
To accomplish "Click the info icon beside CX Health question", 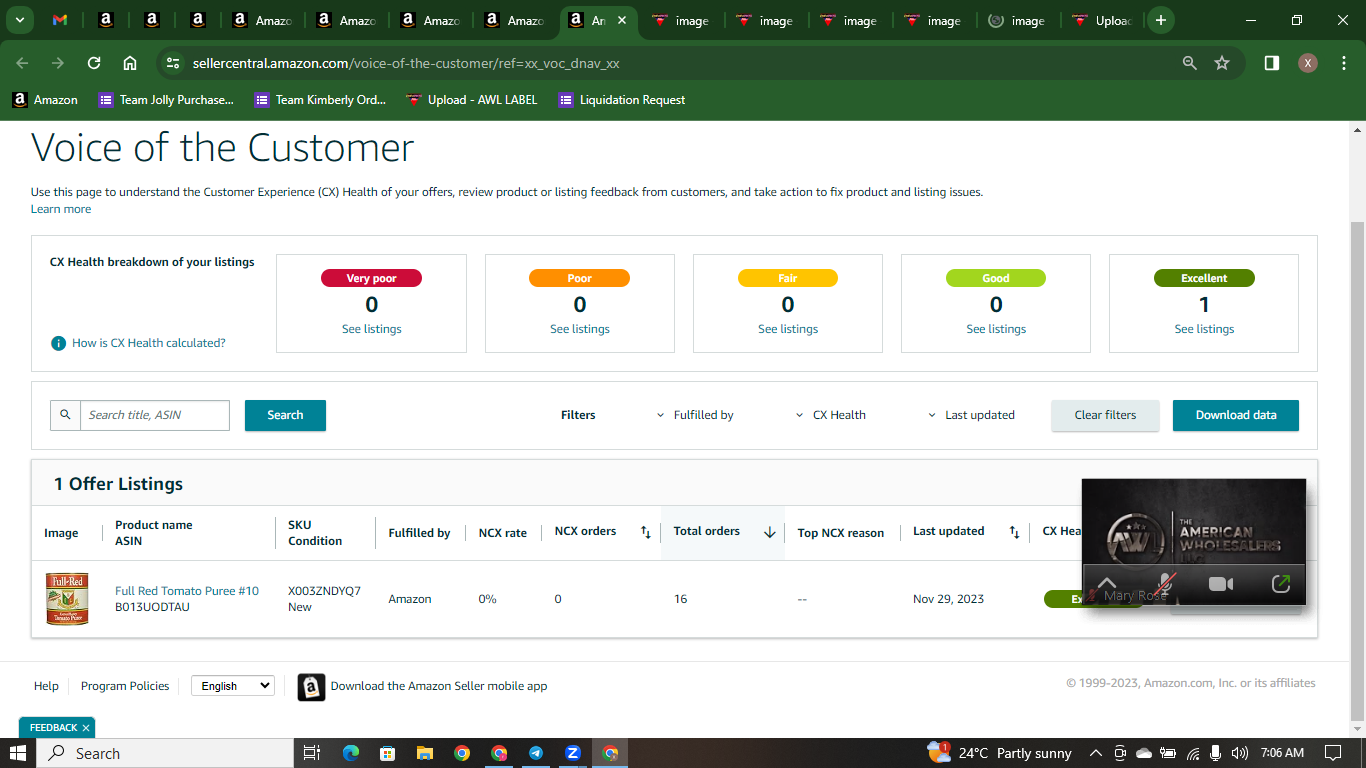I will 59,343.
